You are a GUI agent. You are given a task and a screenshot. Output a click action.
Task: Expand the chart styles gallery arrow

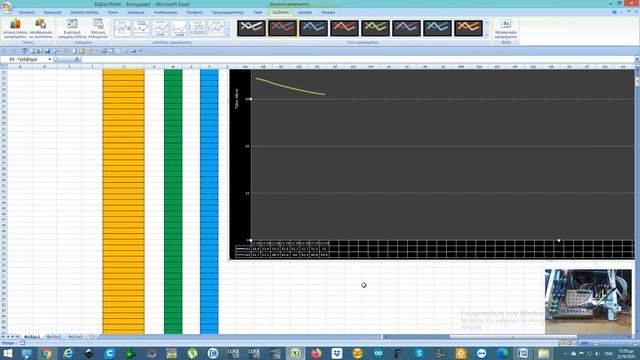487,36
